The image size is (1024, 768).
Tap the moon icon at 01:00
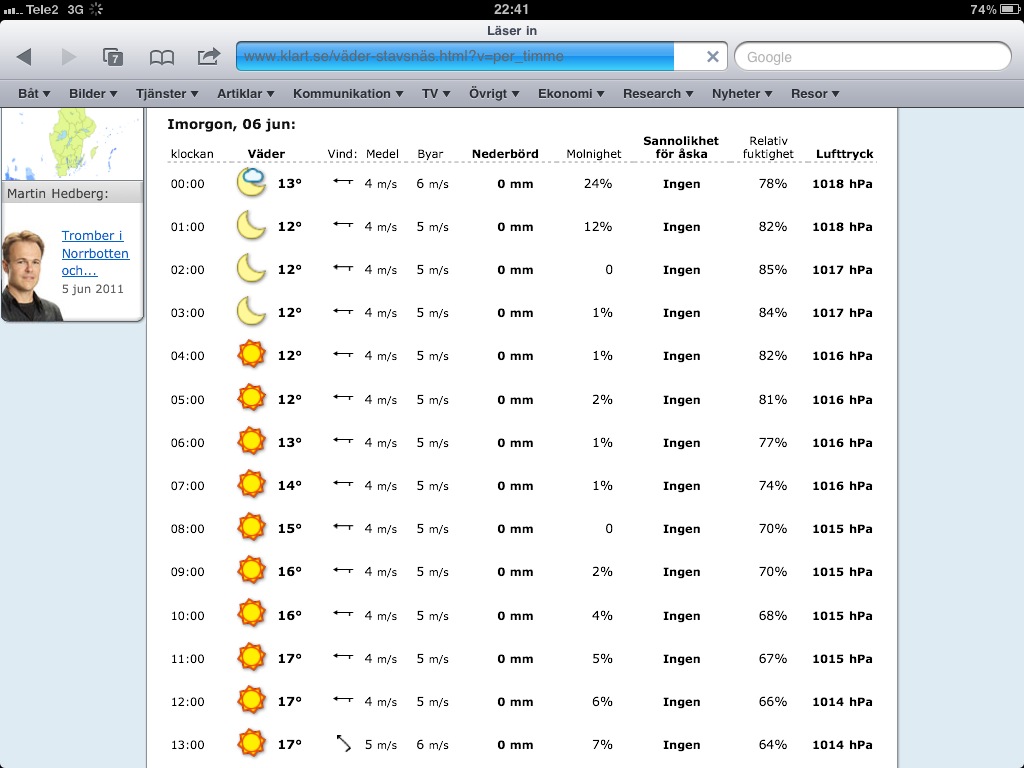pos(251,226)
